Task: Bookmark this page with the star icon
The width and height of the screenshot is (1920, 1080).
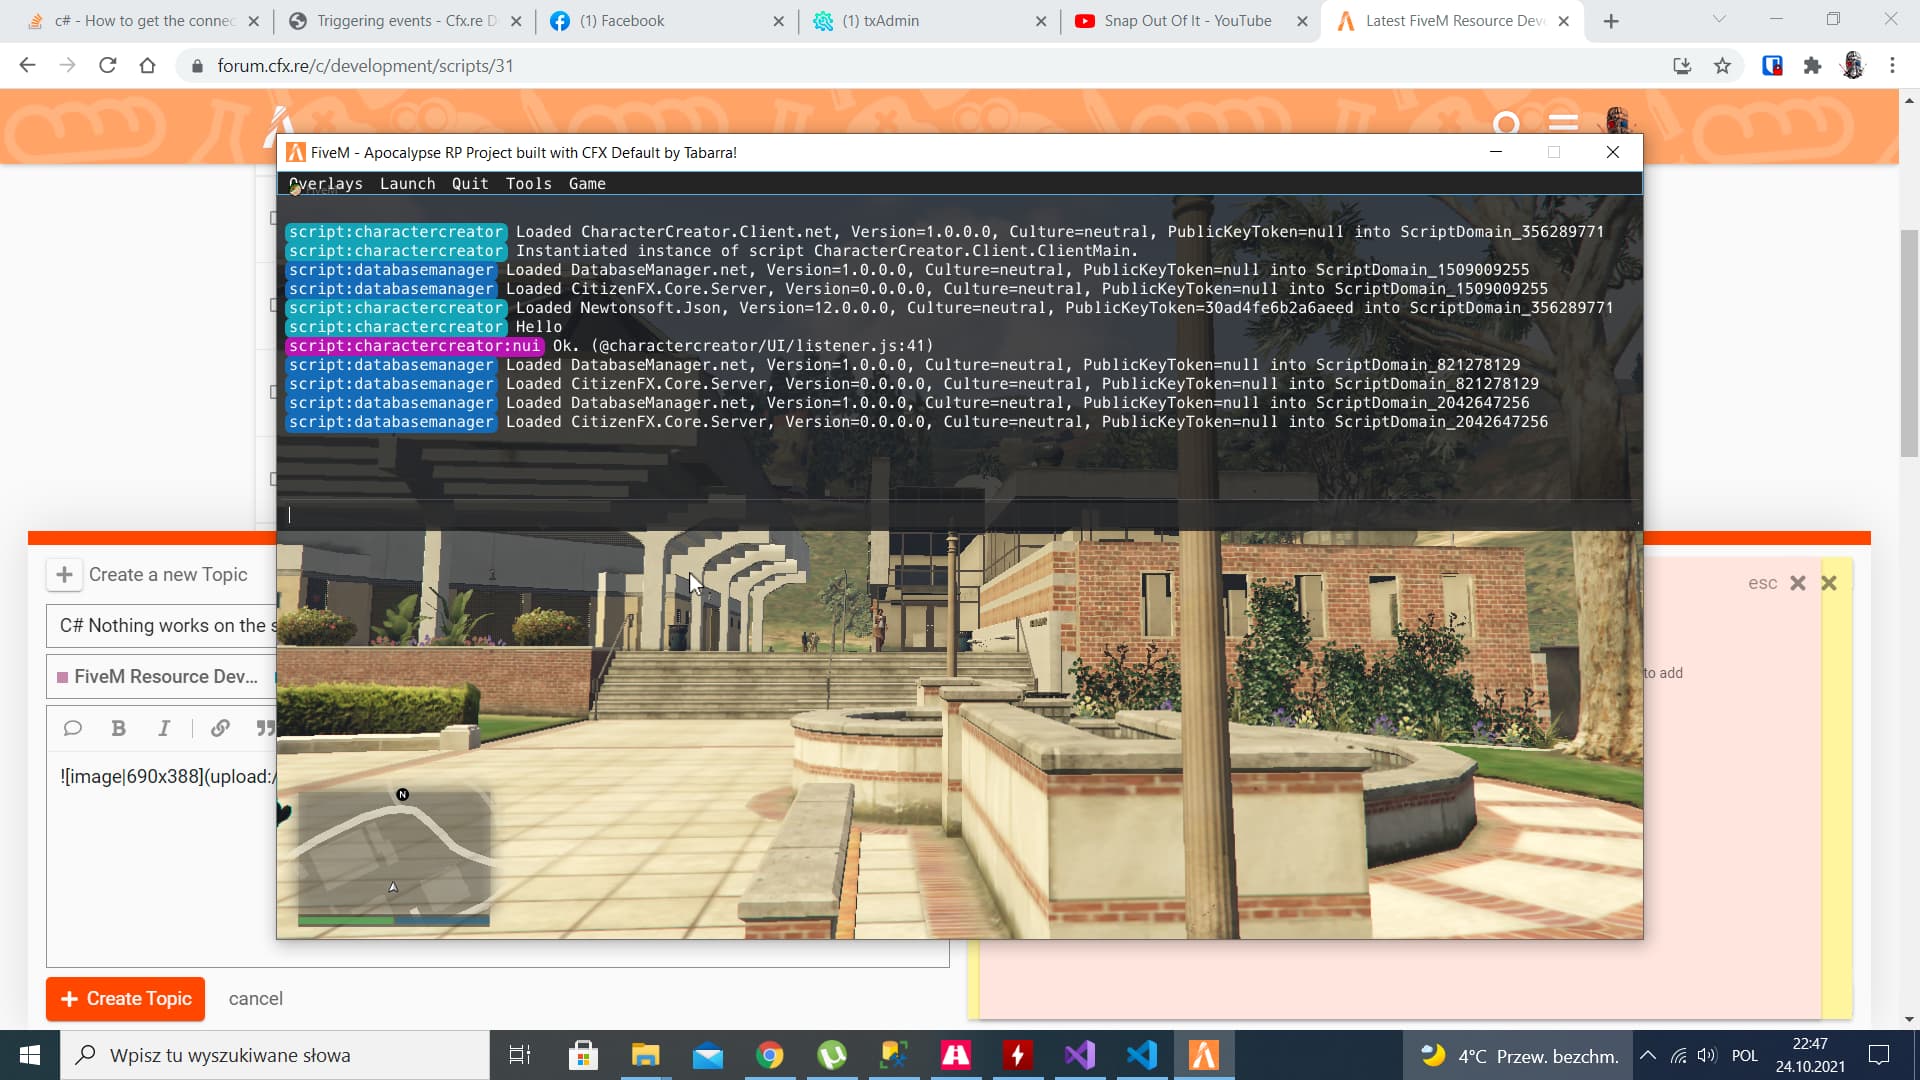Action: click(x=1722, y=66)
